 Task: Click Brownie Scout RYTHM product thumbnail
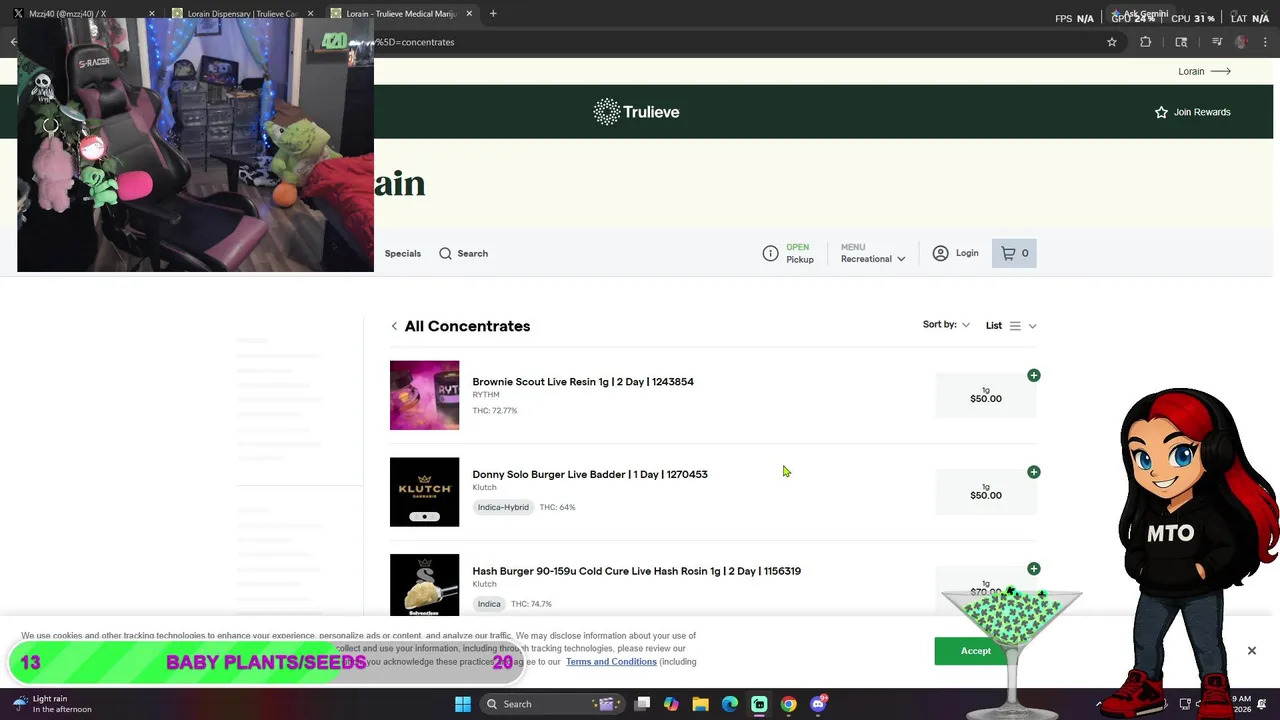click(424, 395)
